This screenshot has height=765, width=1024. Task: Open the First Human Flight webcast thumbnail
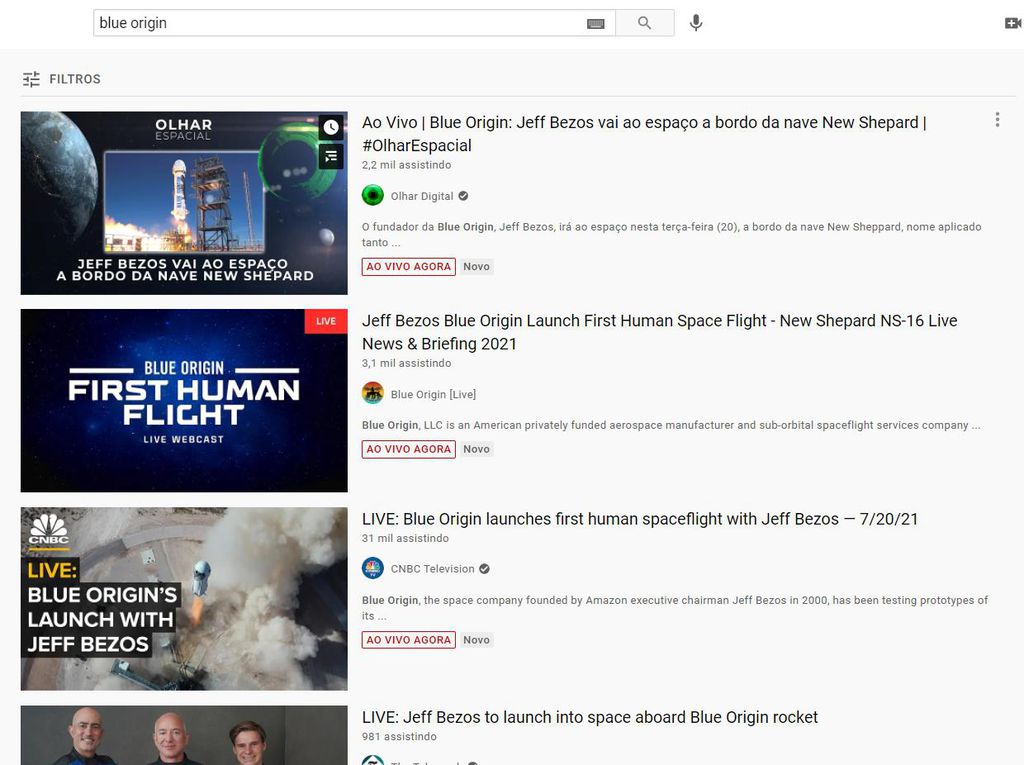[x=184, y=400]
